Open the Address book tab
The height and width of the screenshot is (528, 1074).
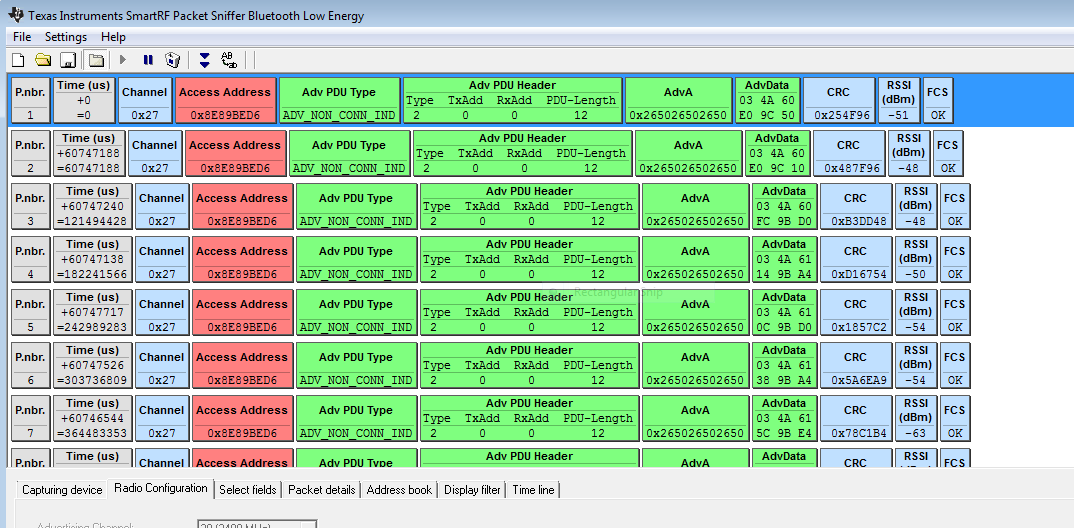tap(399, 490)
